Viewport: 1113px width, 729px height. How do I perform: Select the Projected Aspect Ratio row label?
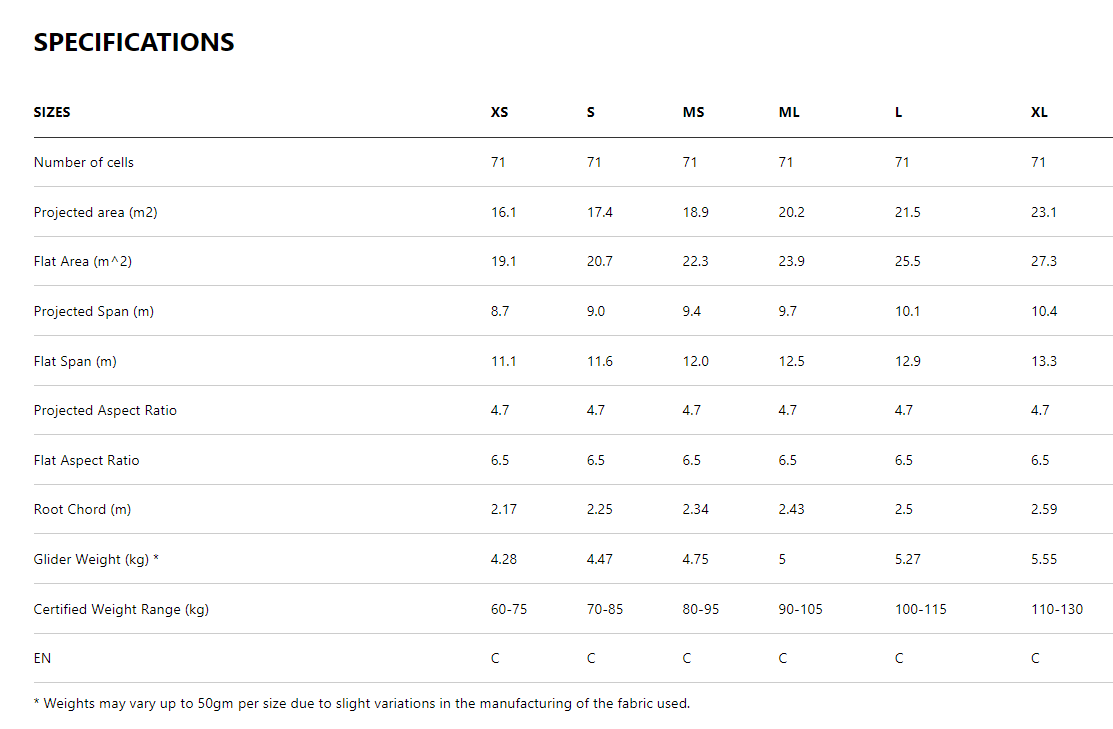point(105,410)
